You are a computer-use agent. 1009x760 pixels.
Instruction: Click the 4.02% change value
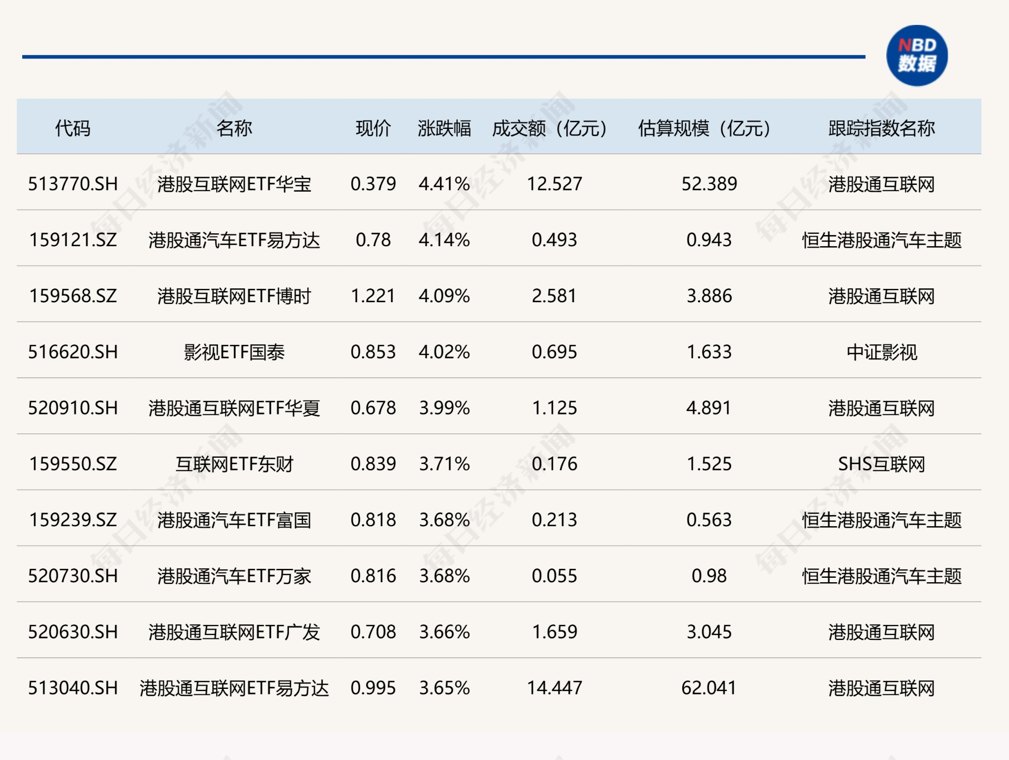(x=444, y=352)
